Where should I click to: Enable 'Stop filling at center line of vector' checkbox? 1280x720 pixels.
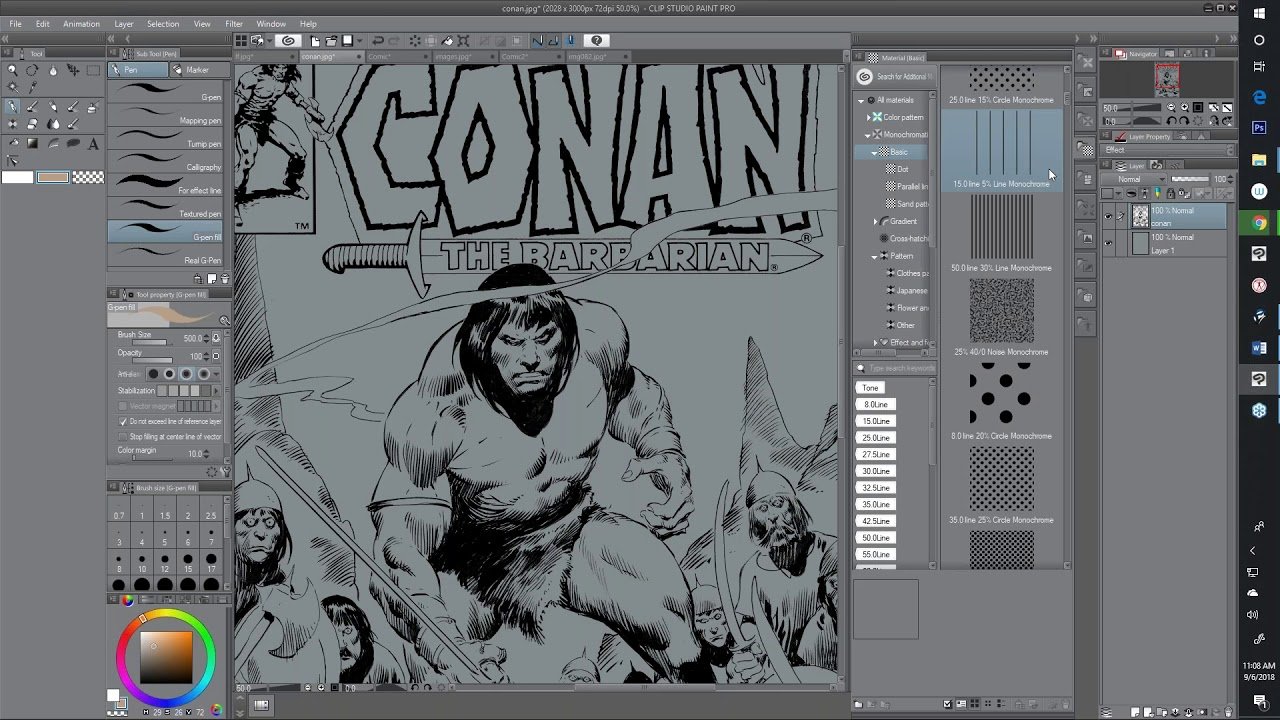click(123, 437)
